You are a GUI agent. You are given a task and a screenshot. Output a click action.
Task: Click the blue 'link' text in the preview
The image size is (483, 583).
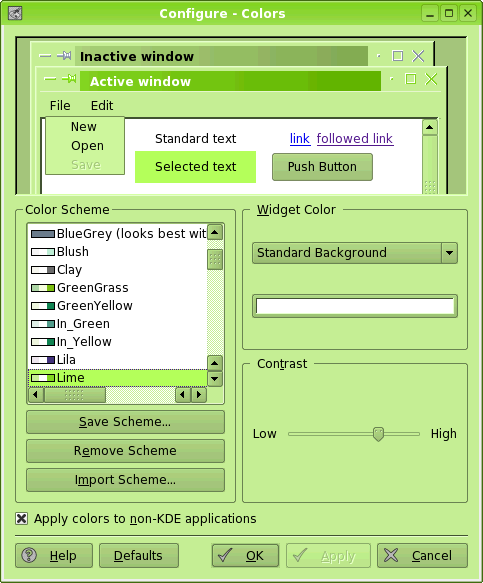point(300,139)
